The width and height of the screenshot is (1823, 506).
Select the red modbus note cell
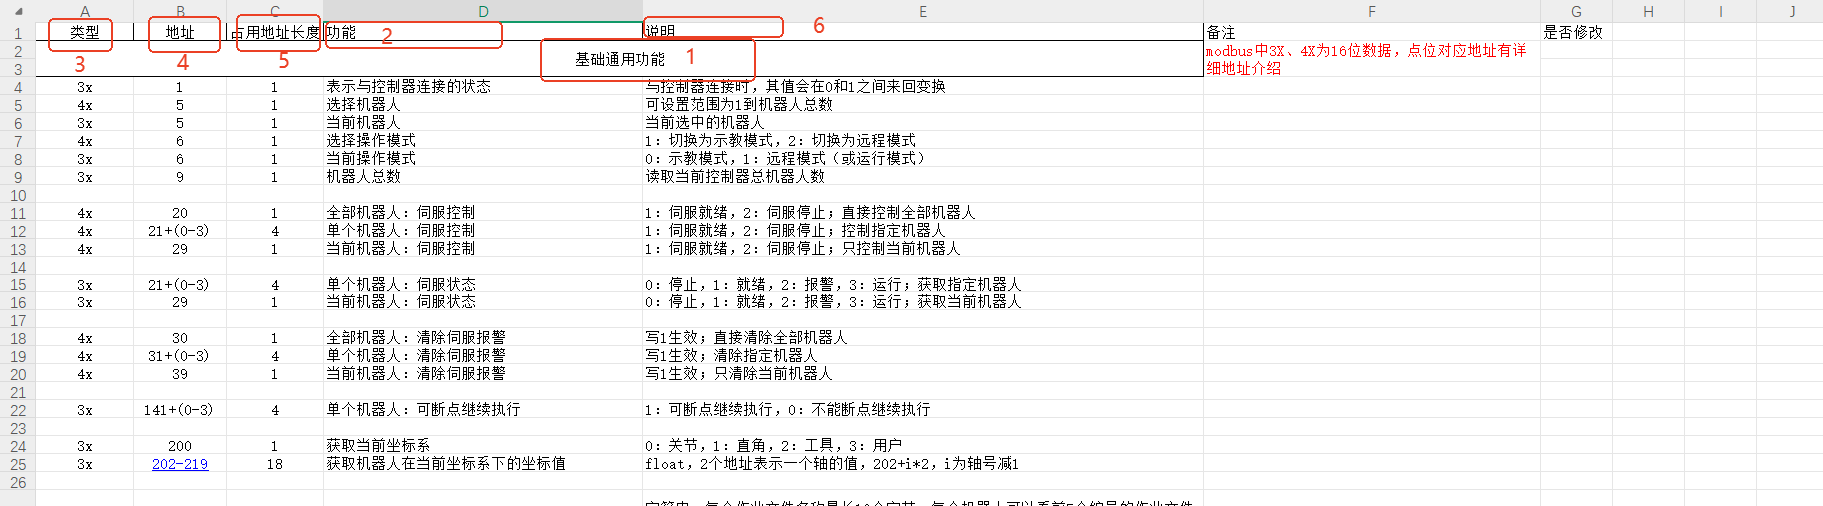click(1371, 59)
